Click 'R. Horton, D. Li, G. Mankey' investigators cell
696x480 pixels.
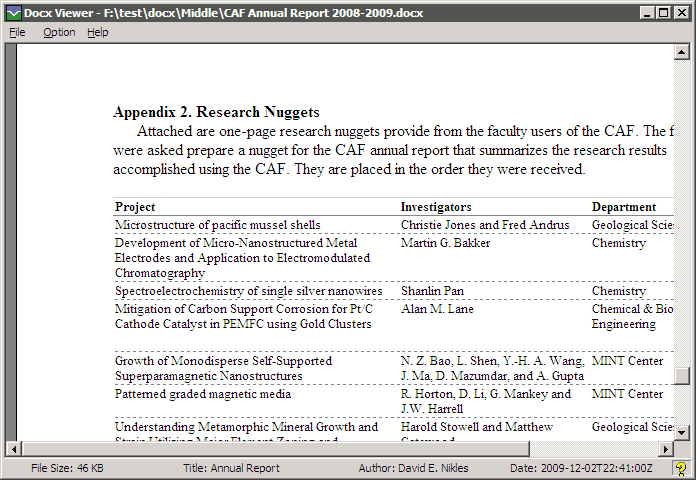click(486, 401)
